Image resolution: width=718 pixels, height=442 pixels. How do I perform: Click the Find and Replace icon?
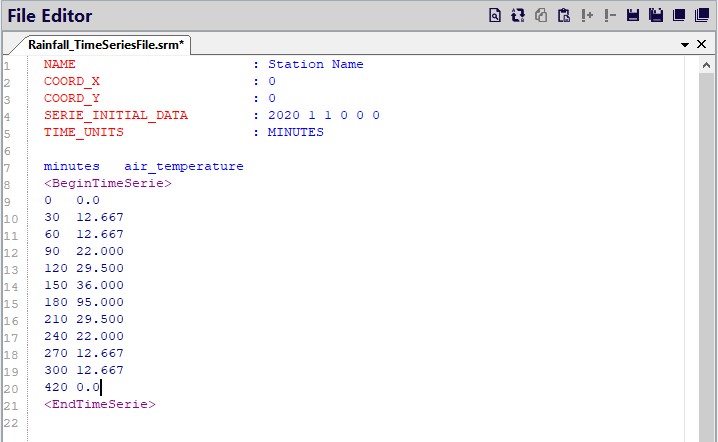pyautogui.click(x=518, y=16)
